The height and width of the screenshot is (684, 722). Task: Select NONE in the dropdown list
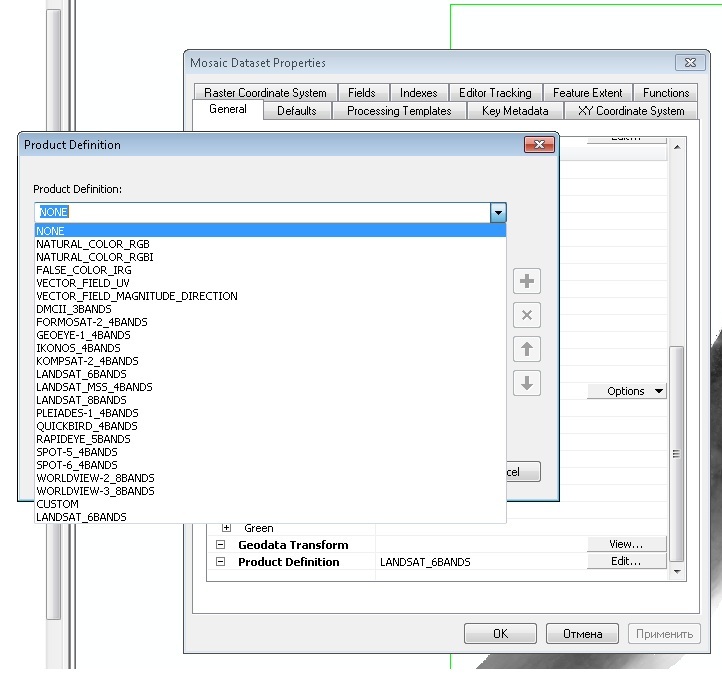tap(270, 231)
